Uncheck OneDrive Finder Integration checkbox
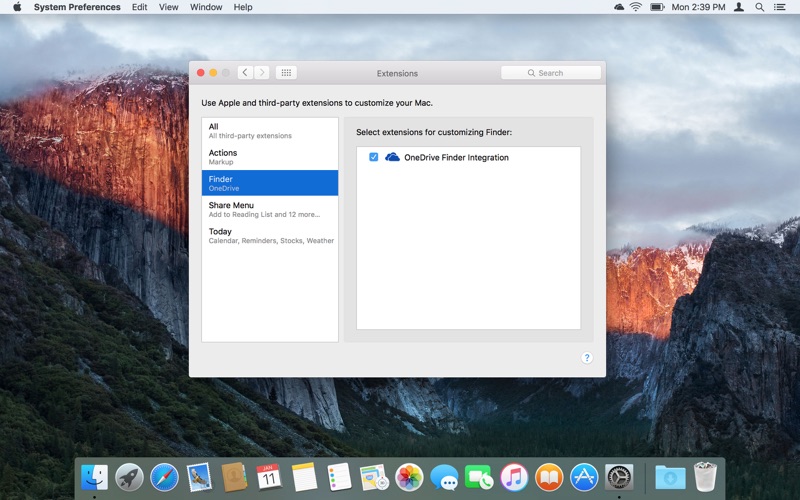Screen dimensions: 800x500 [x=374, y=157]
